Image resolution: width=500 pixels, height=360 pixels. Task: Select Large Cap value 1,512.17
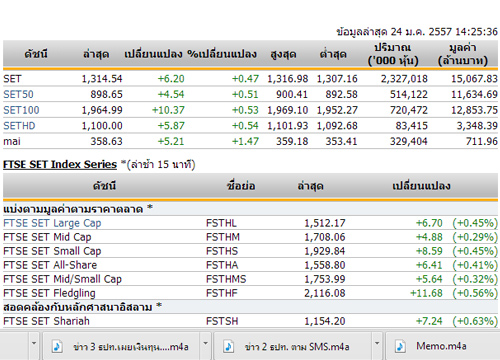325,223
